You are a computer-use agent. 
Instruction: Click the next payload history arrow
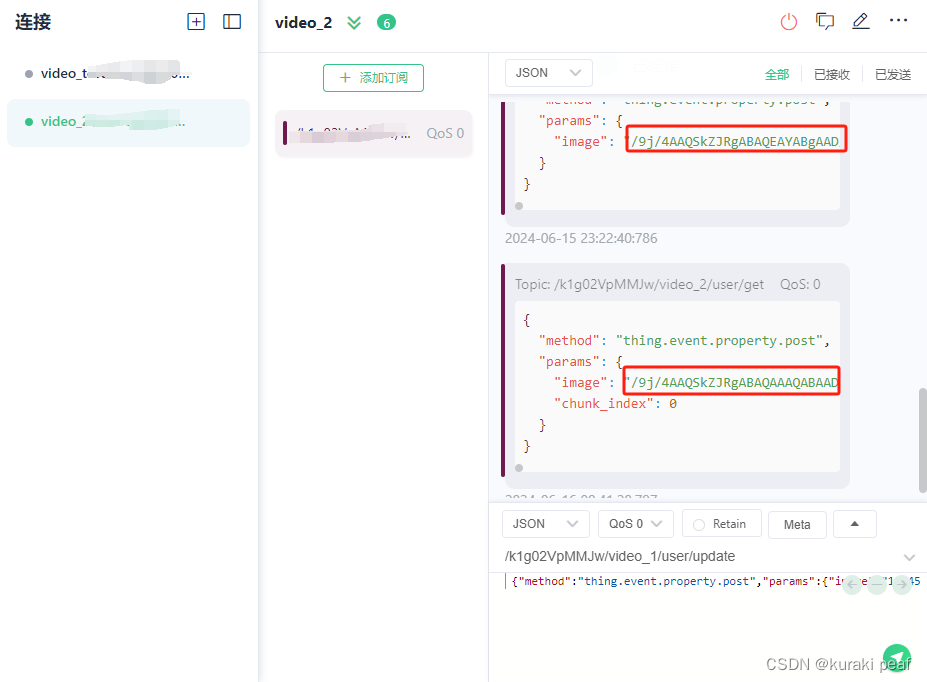(902, 584)
